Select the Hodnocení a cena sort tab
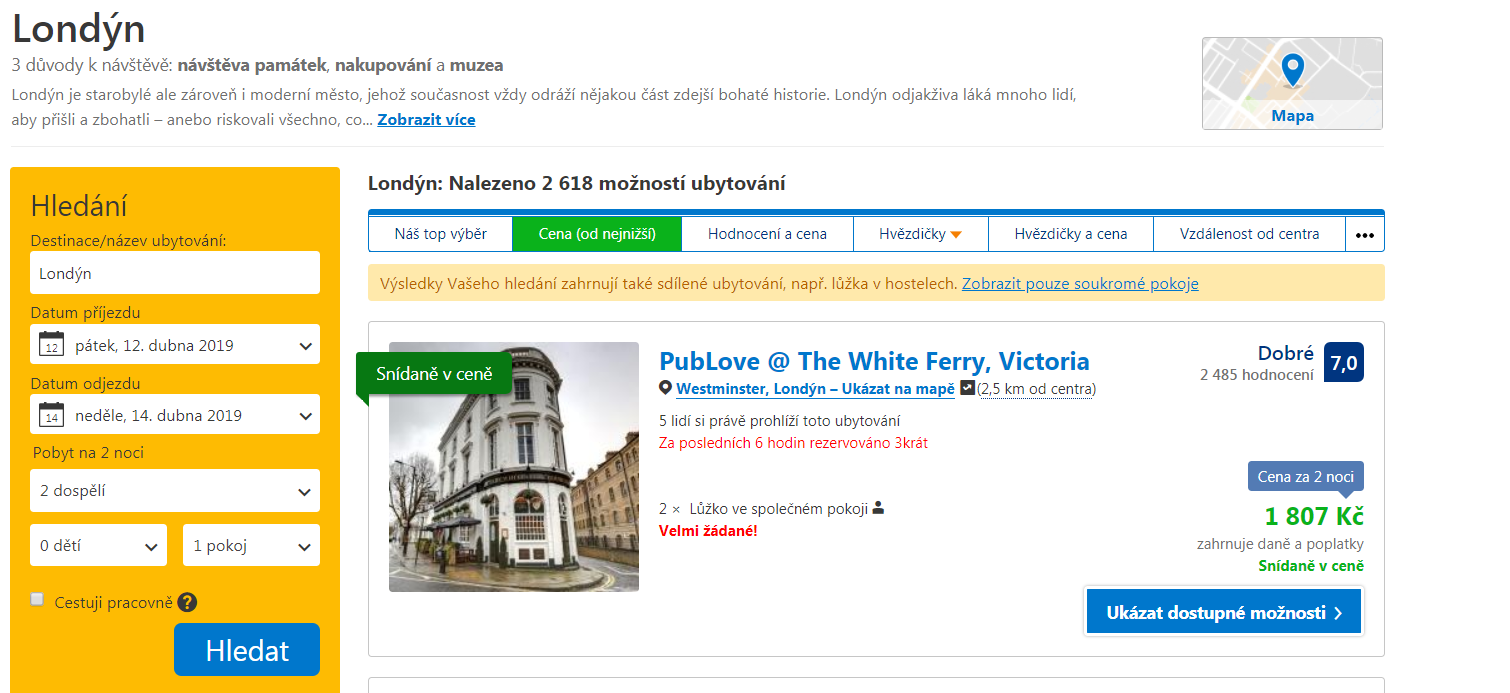 [x=767, y=234]
